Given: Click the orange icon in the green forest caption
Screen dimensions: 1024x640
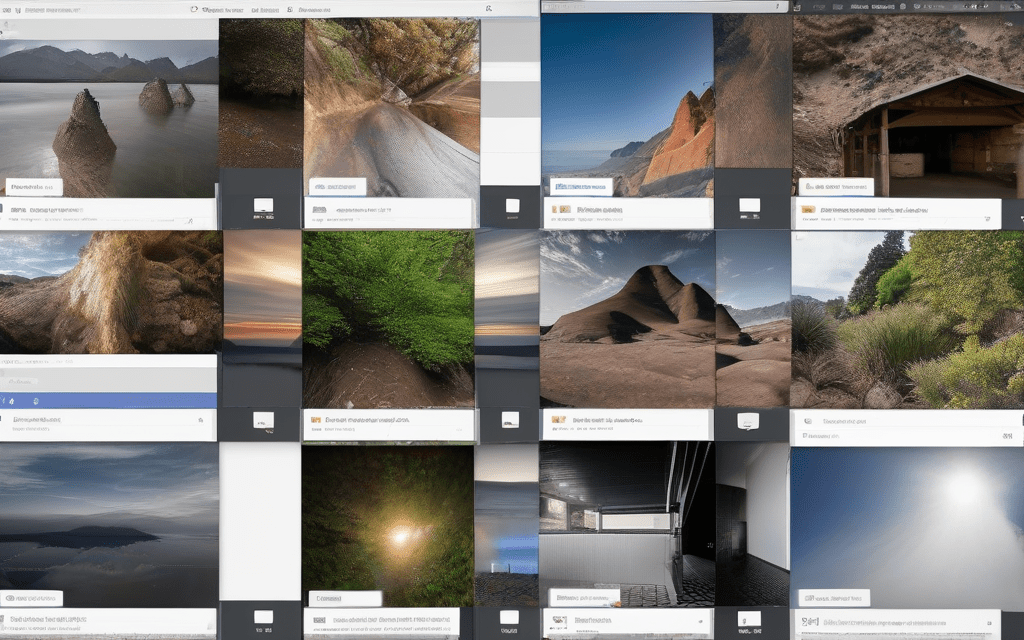Looking at the screenshot, I should point(316,421).
